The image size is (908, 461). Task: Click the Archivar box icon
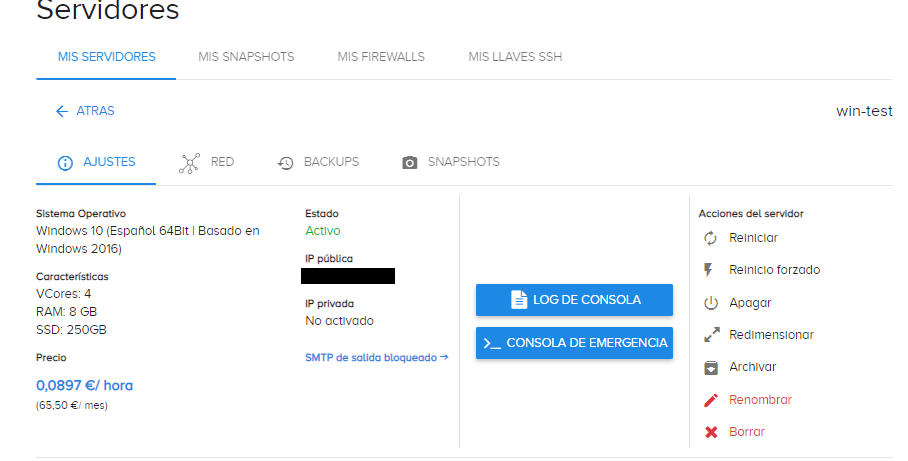tap(711, 367)
